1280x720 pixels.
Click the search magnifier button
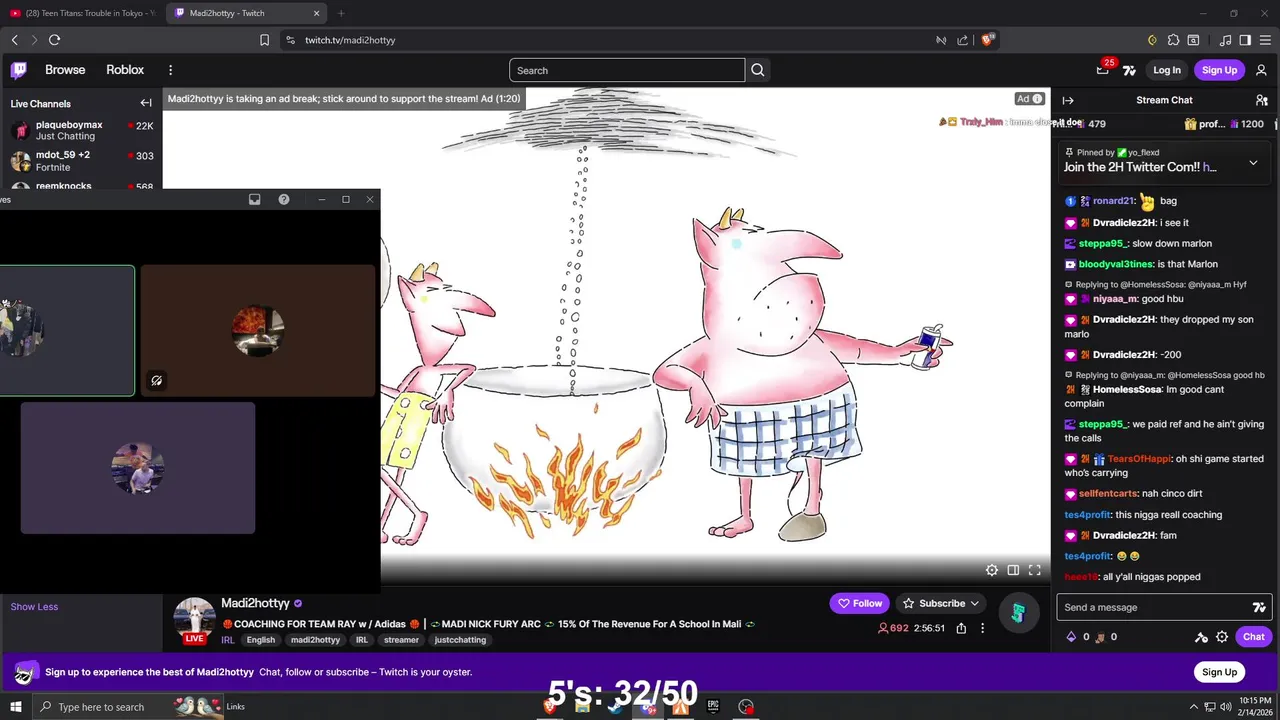(x=758, y=70)
